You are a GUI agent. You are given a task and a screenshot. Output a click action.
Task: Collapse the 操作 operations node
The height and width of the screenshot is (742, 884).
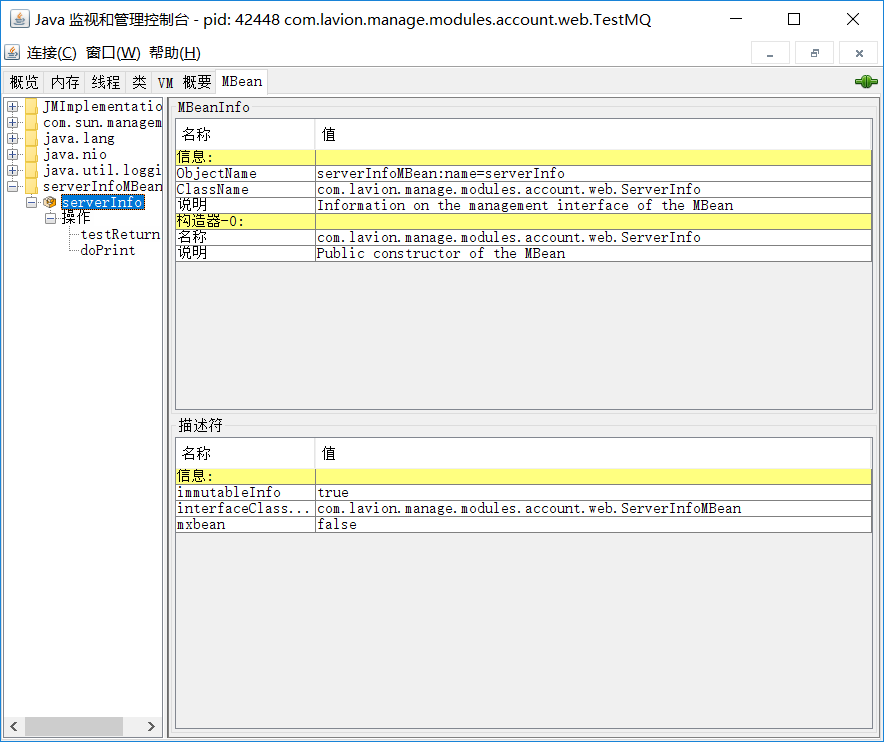point(50,217)
